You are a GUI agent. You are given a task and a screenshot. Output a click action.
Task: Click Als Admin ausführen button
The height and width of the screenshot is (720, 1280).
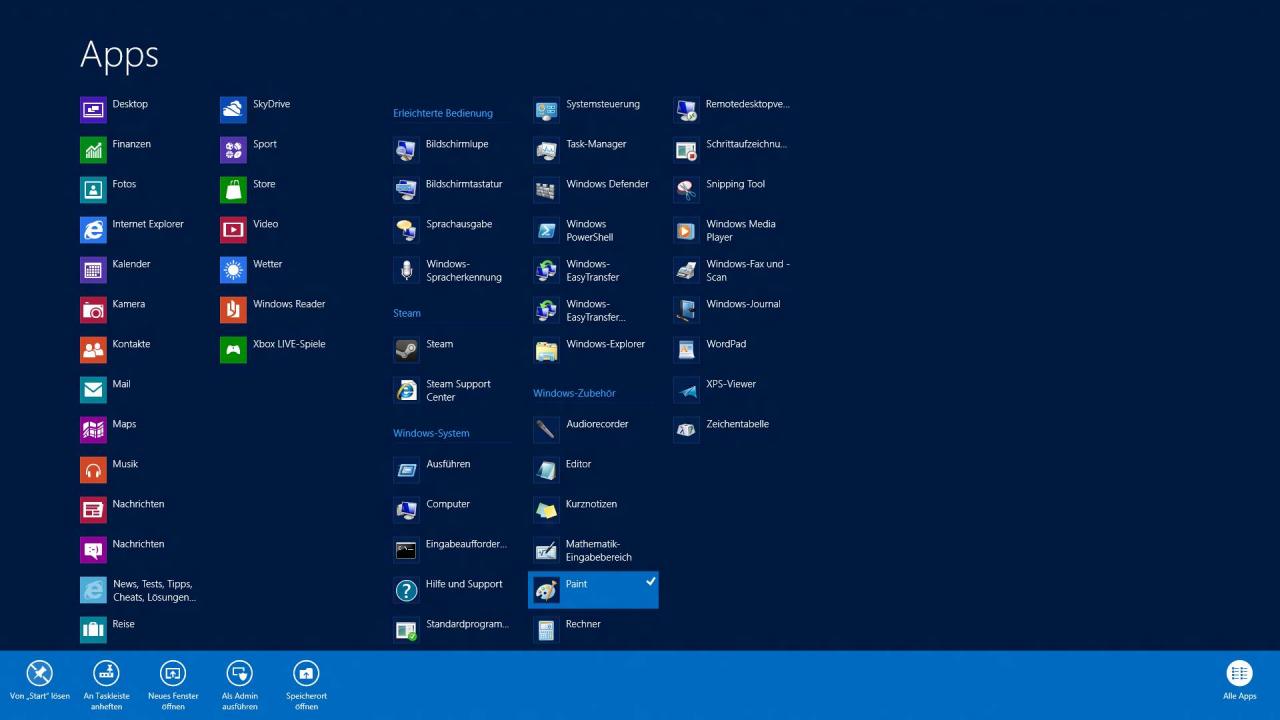pyautogui.click(x=240, y=685)
